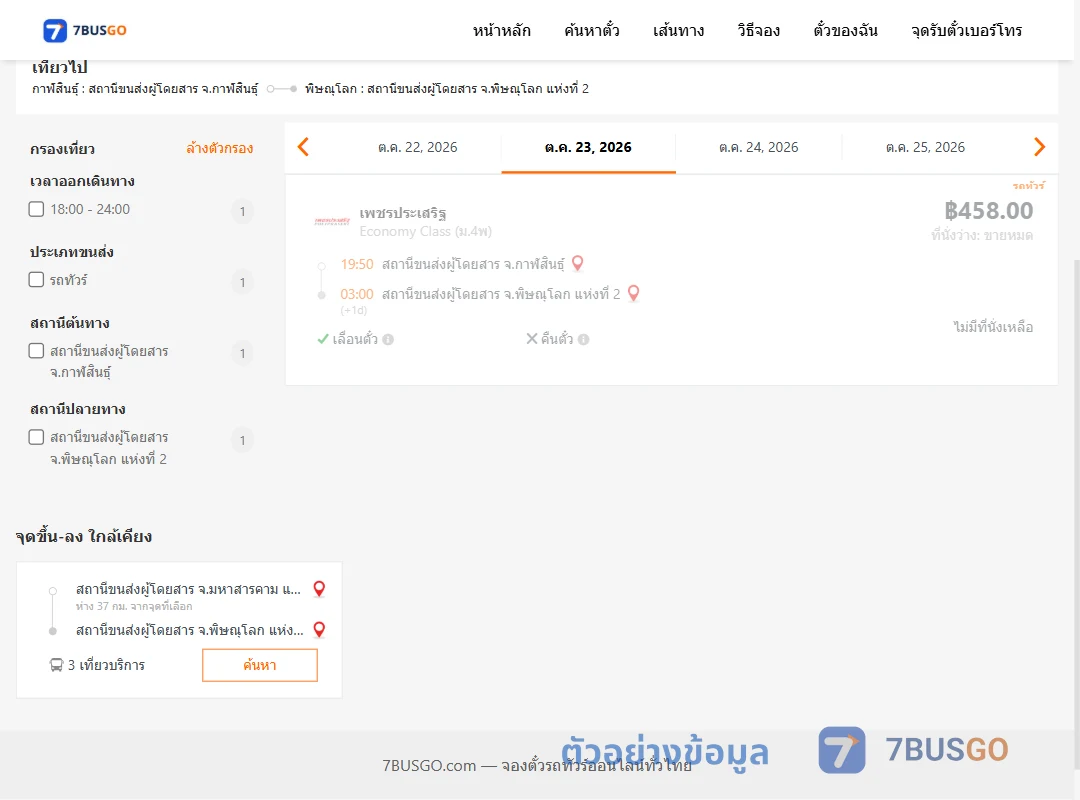Click the คืนตั๋ว refund label

557,339
